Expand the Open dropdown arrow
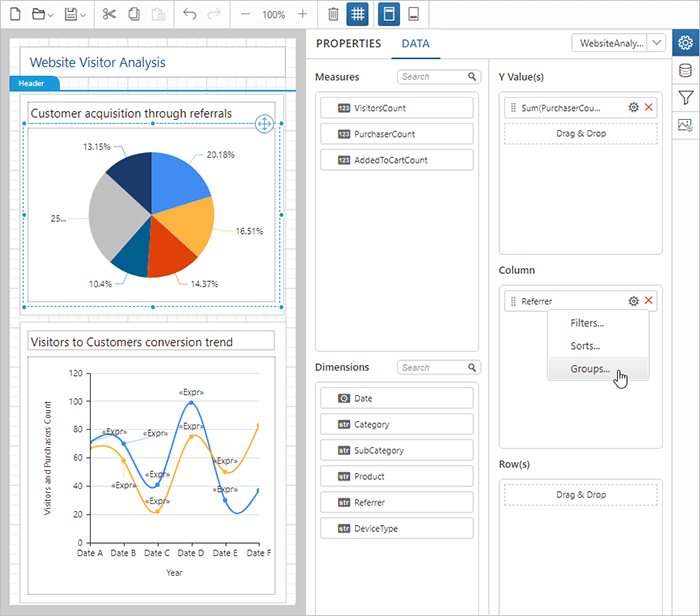Screen dimensions: 700x616 point(50,15)
